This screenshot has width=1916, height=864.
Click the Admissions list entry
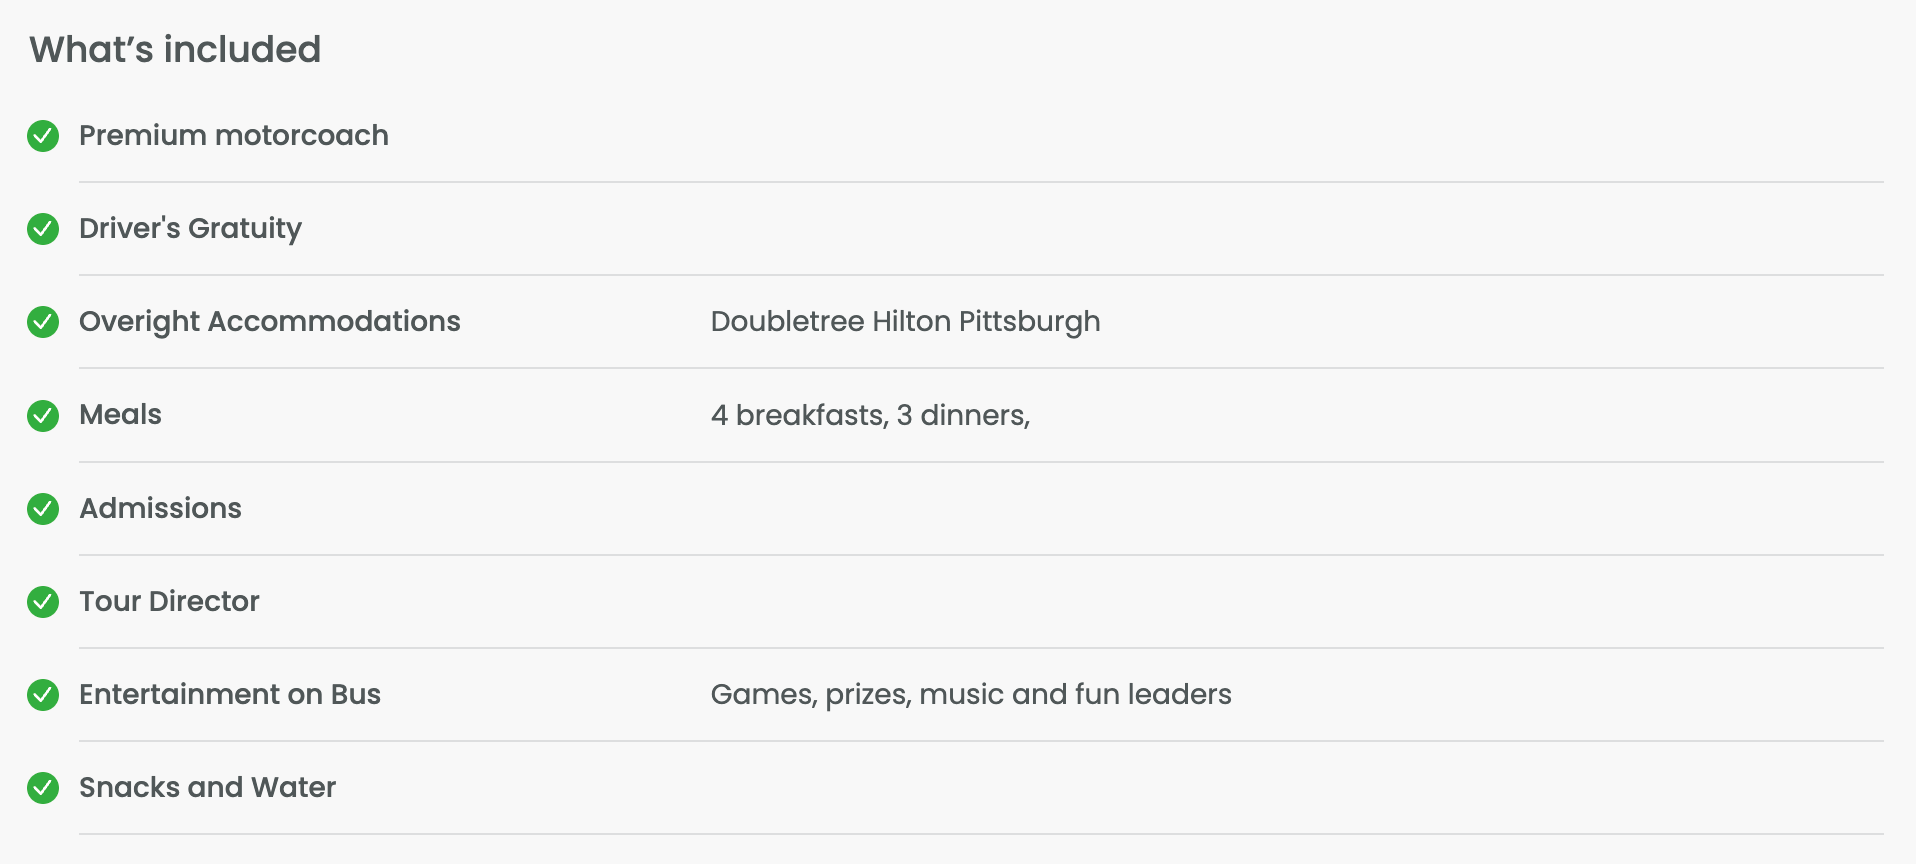(160, 508)
